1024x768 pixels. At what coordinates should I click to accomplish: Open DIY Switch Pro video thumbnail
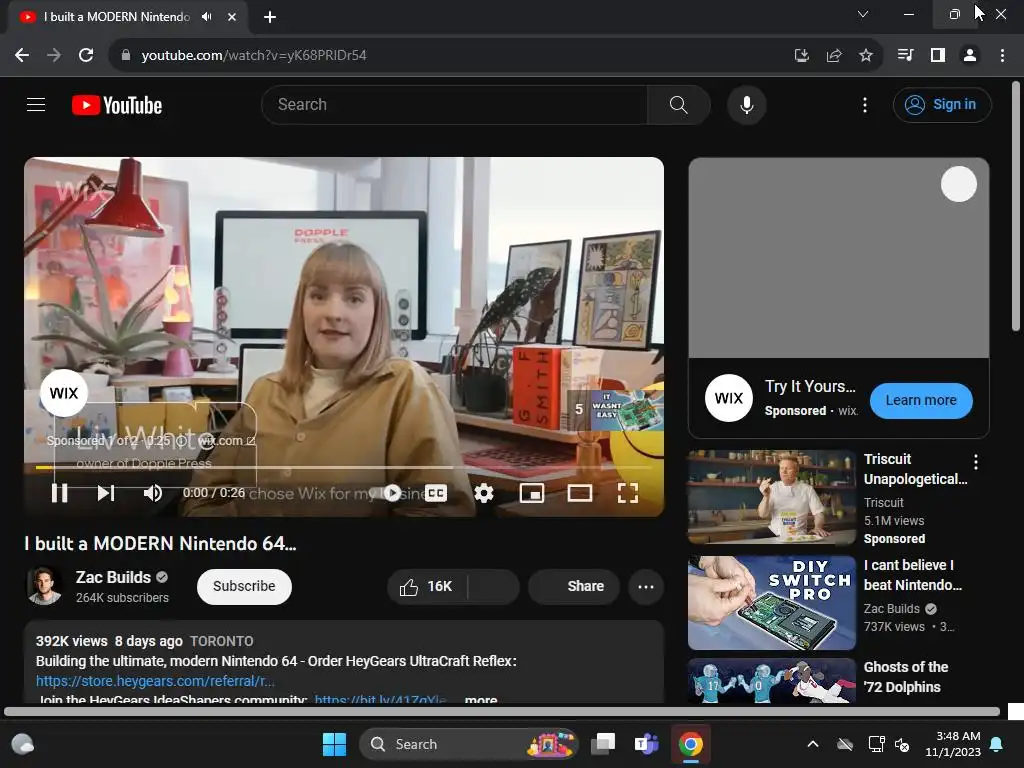click(x=771, y=603)
